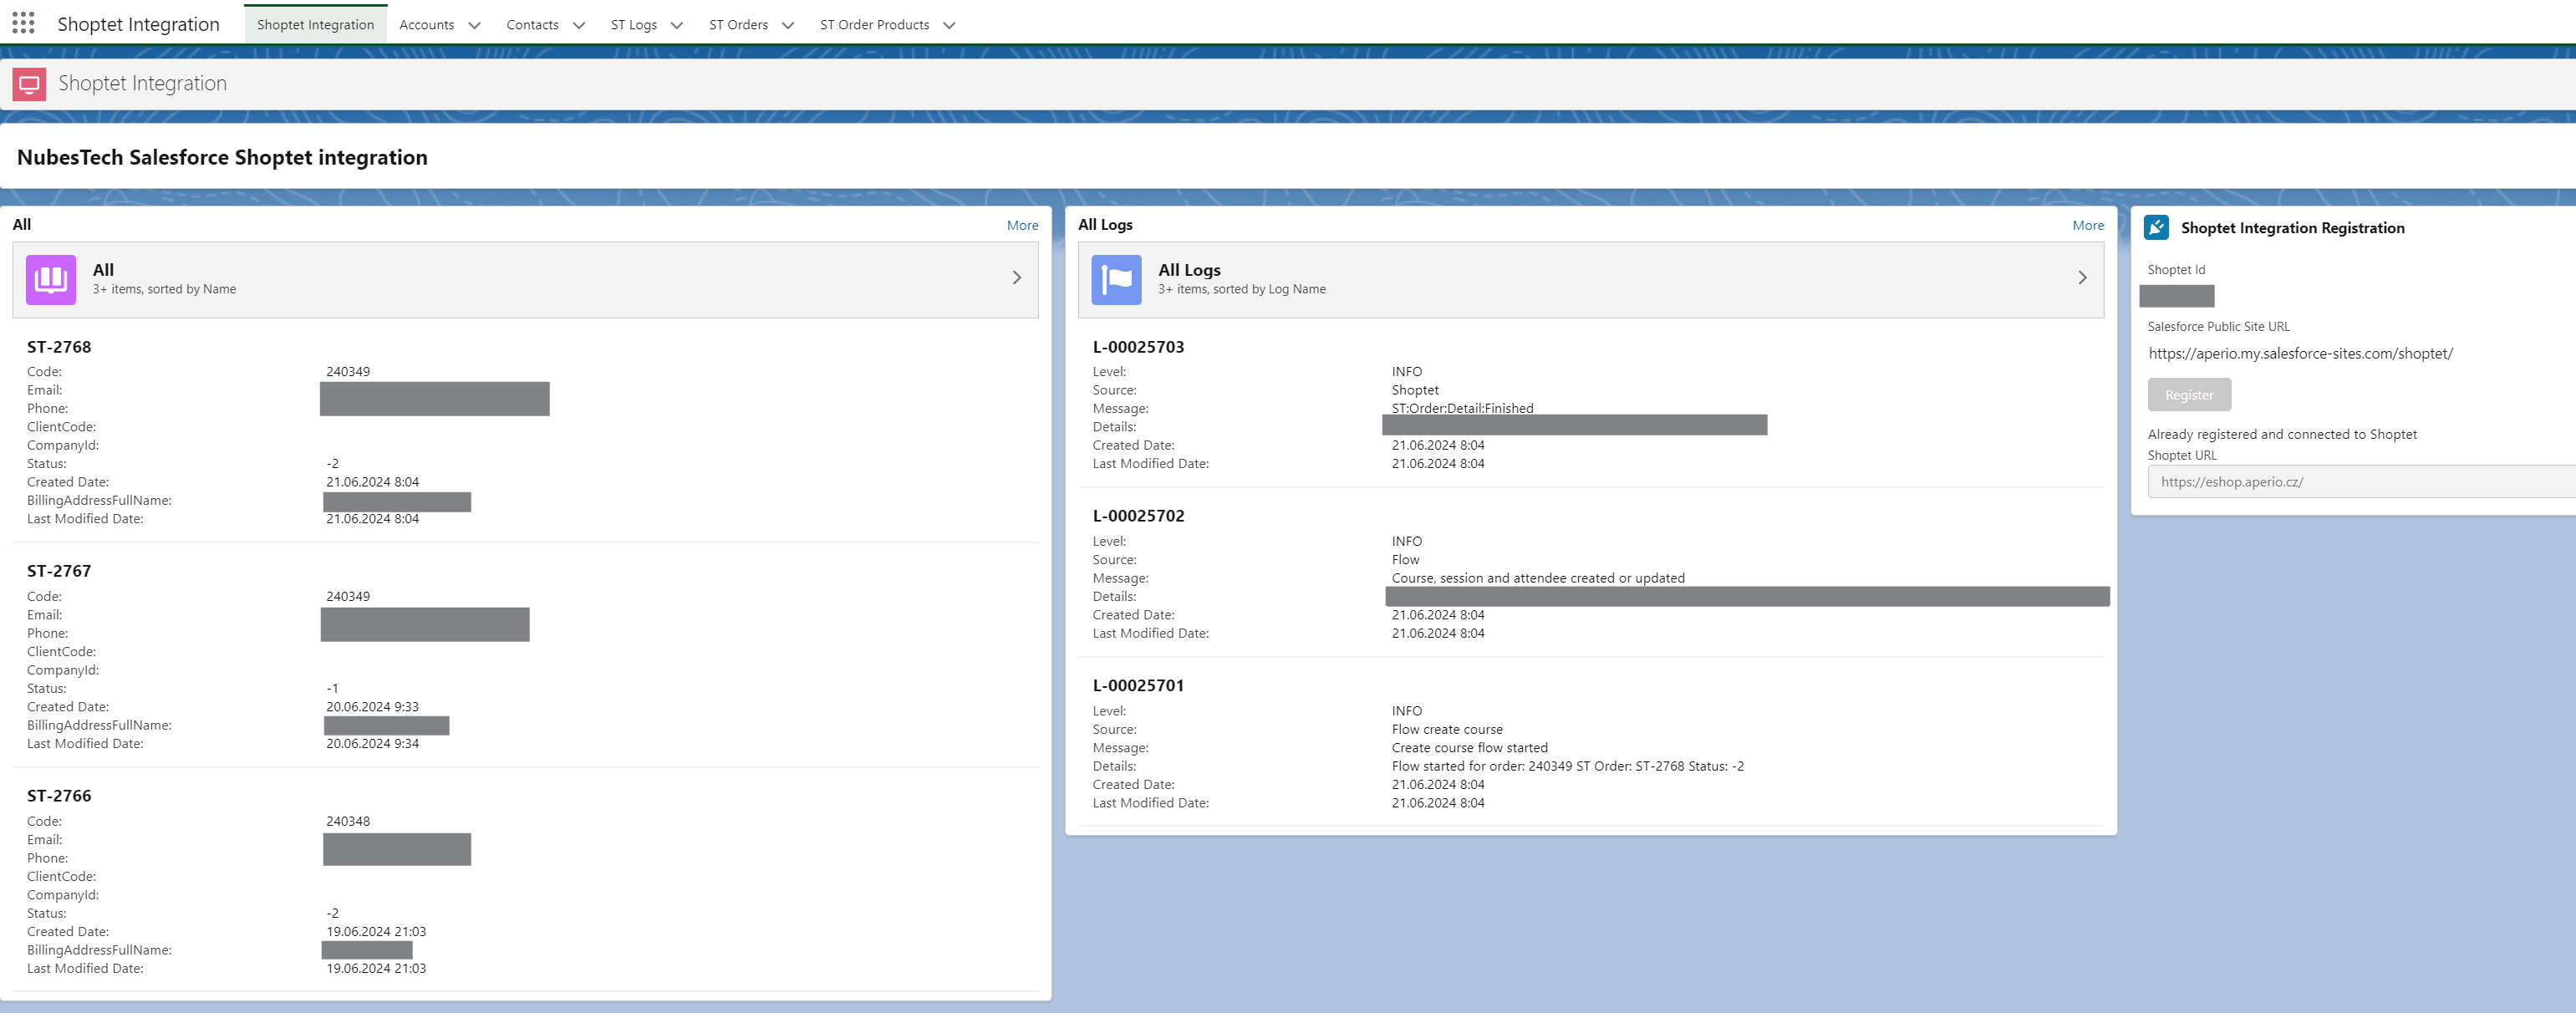This screenshot has width=2576, height=1013.
Task: Click 'Course, session and attendee created or updated'
Action: [x=1538, y=578]
